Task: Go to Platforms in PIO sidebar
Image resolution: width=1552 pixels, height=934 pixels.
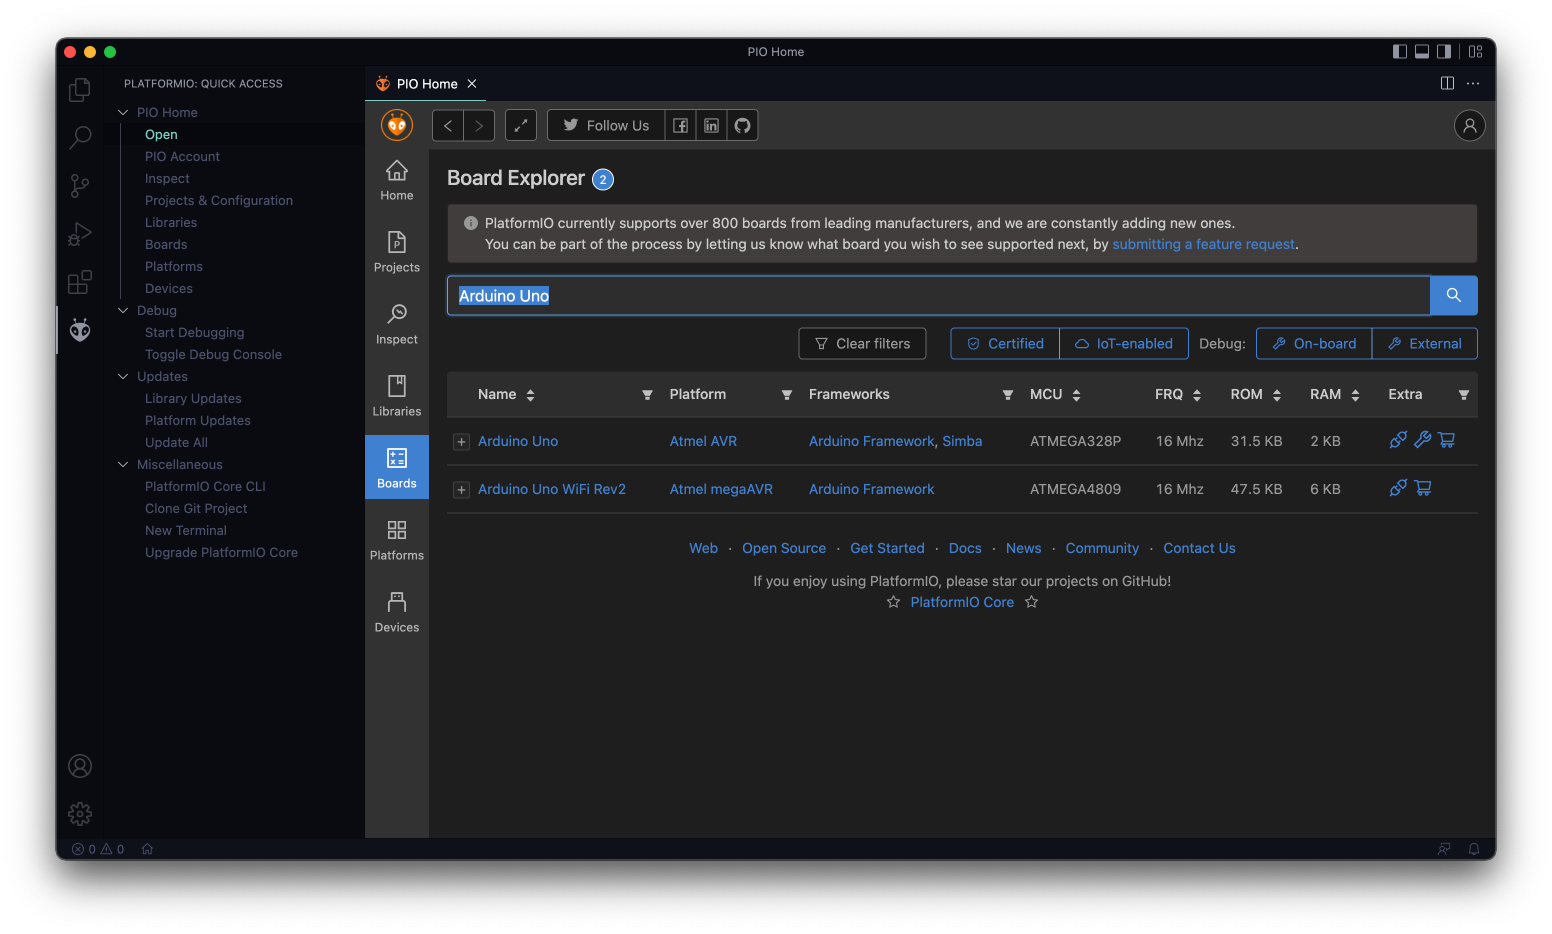Action: tap(397, 541)
